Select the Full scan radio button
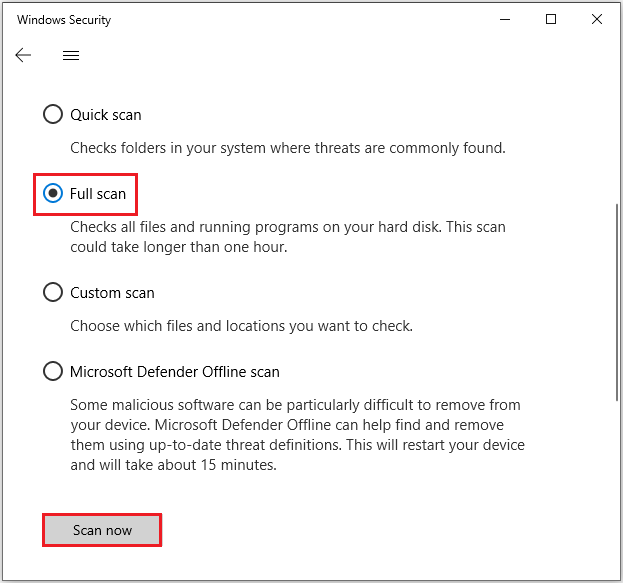The height and width of the screenshot is (583, 623). pyautogui.click(x=53, y=193)
